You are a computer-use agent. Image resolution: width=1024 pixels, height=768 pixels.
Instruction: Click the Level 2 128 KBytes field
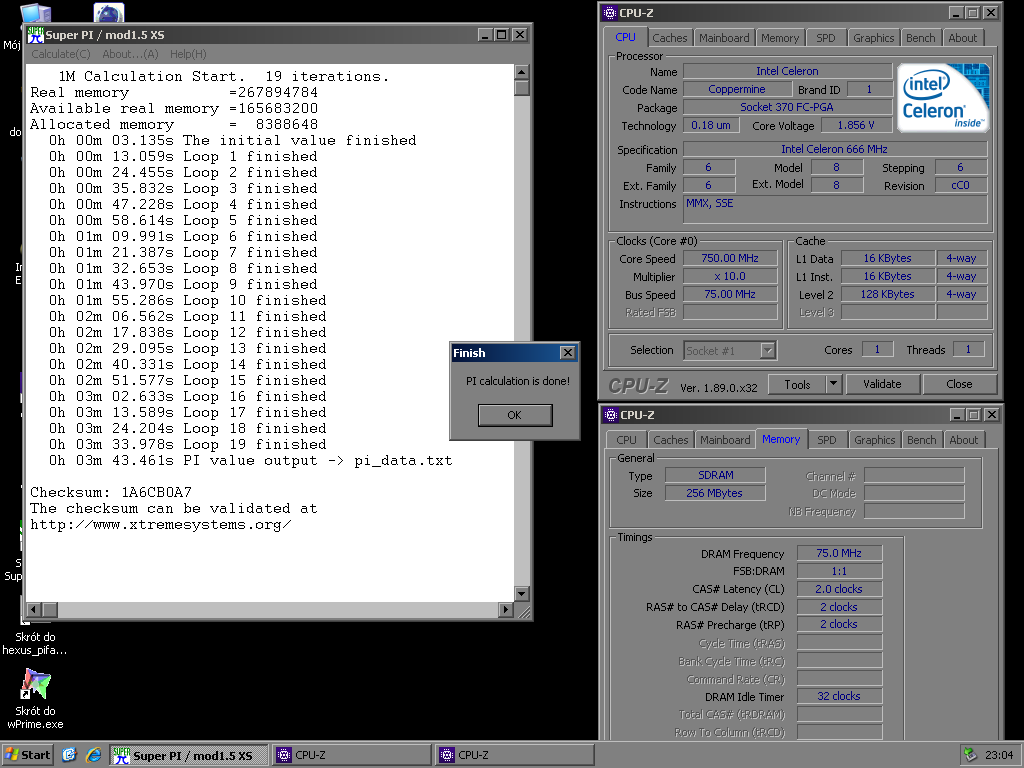(888, 295)
